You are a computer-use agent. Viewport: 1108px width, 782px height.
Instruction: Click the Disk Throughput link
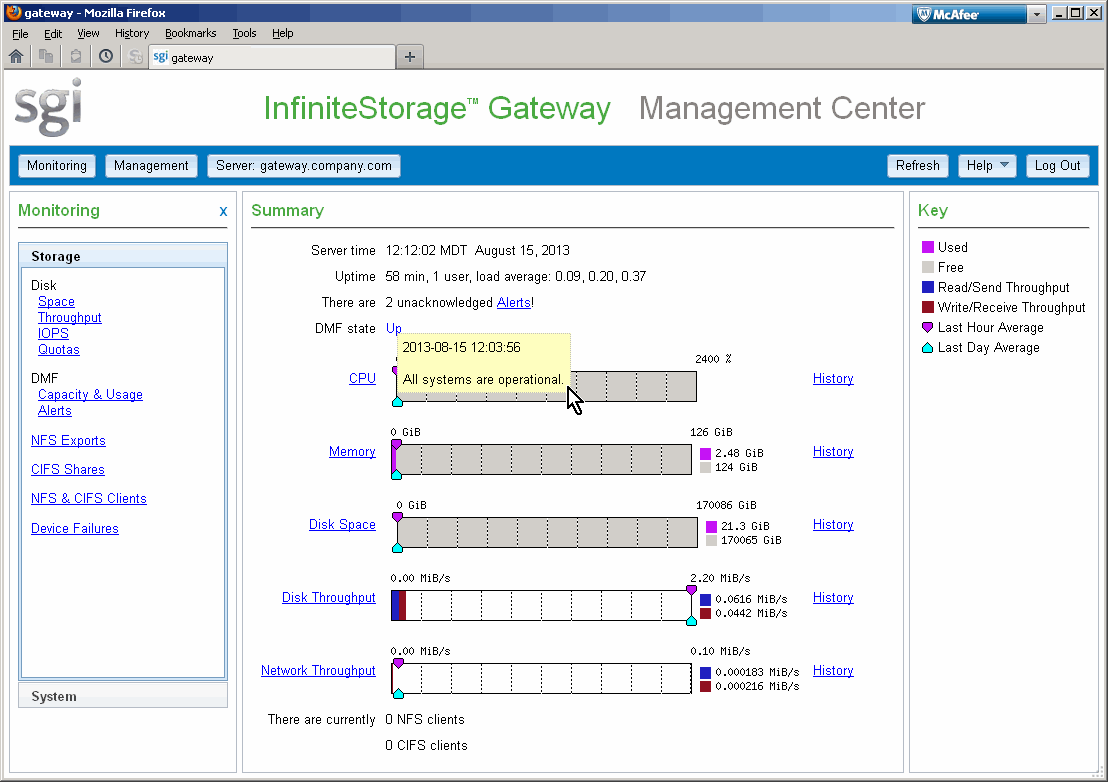click(329, 597)
